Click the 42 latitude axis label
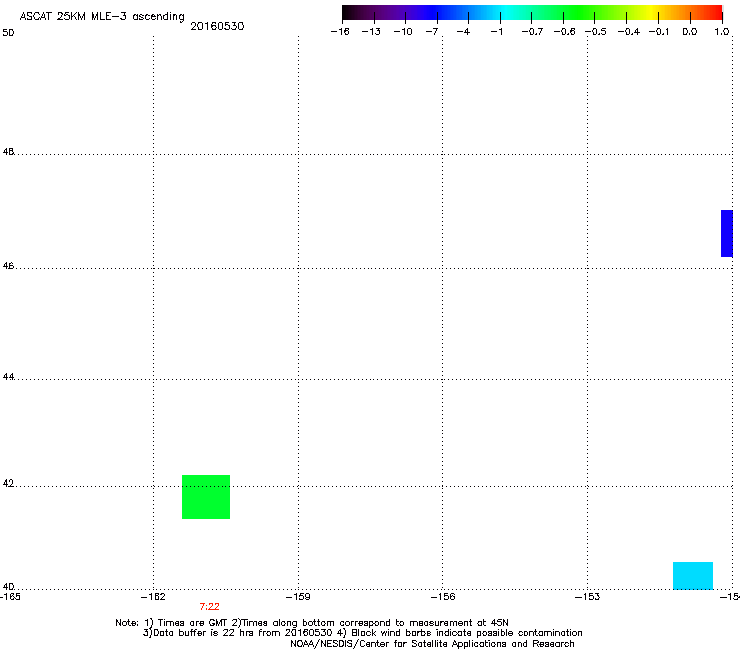The width and height of the screenshot is (740, 650). click(x=8, y=484)
